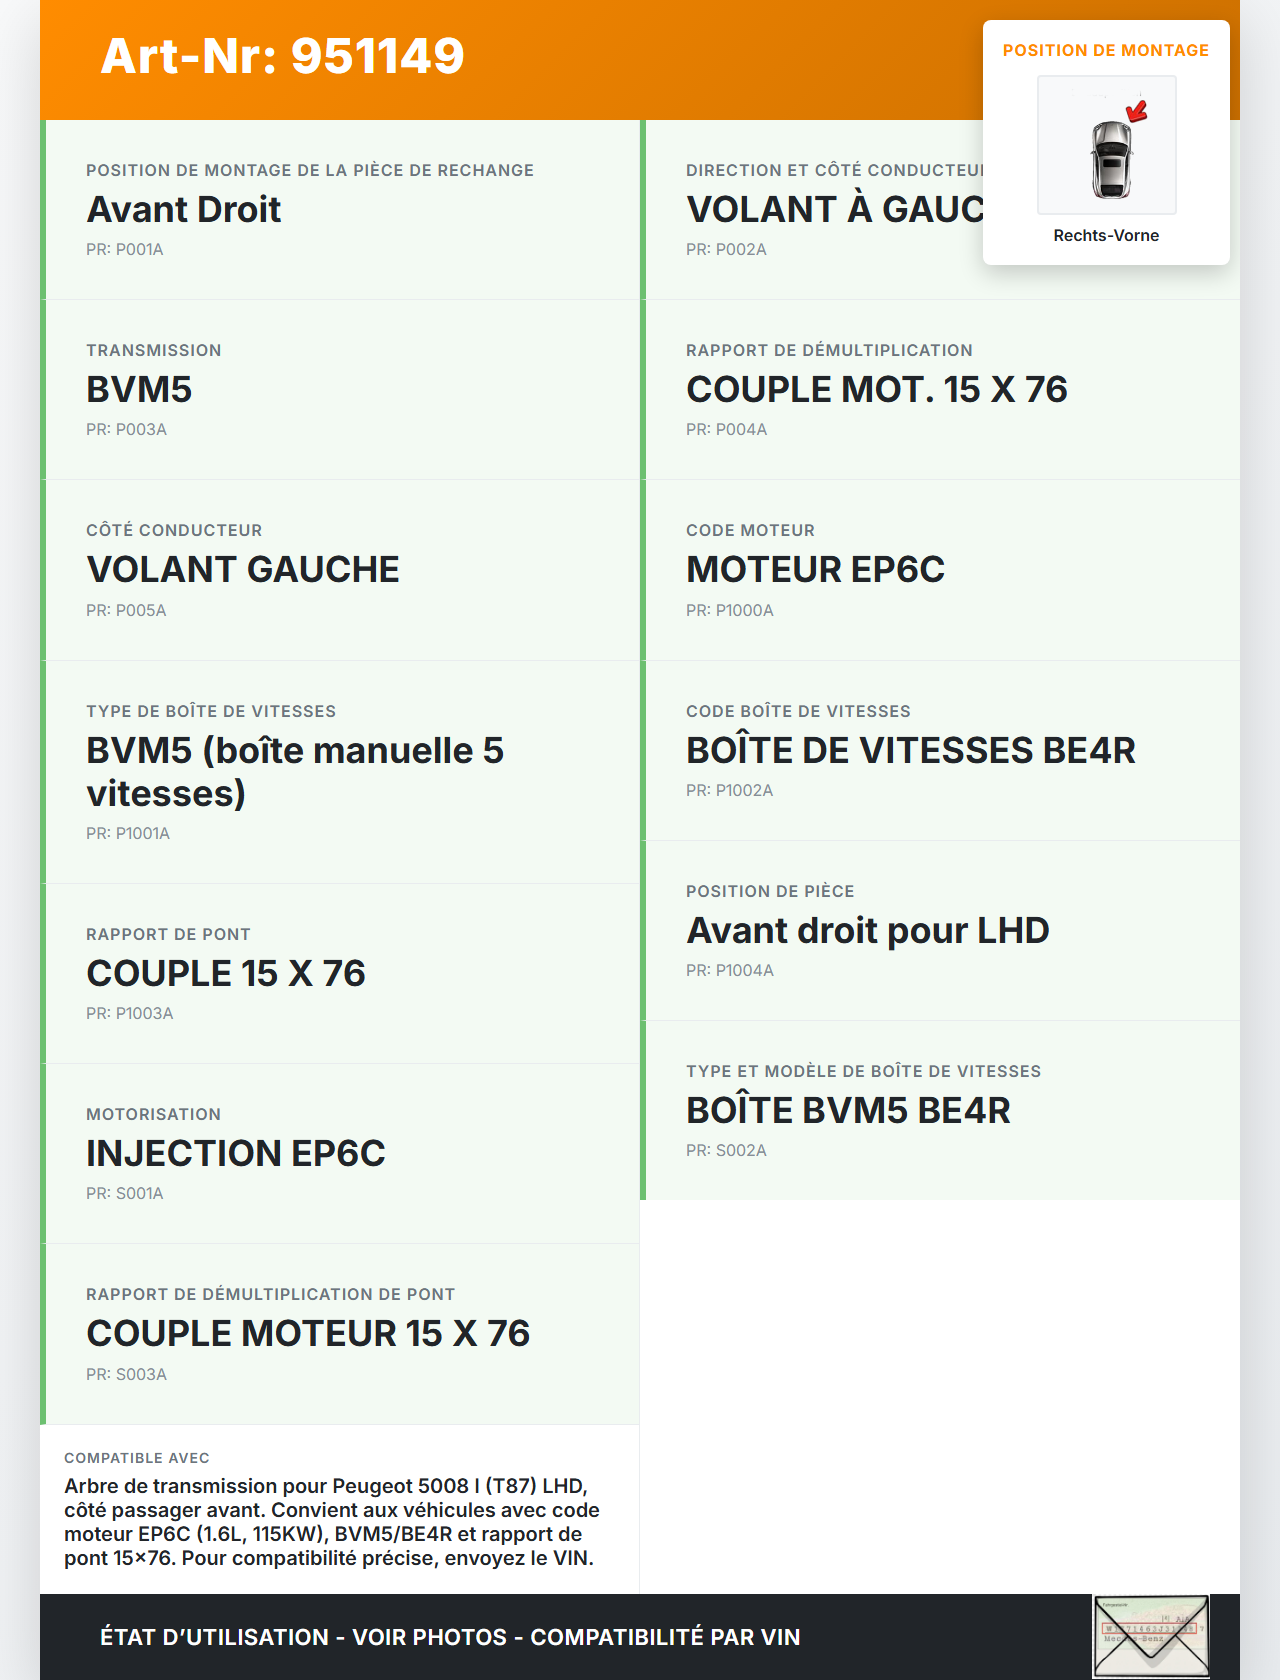Select BVM5 (boîte manuelle 5 vitesses) entry

point(295,771)
